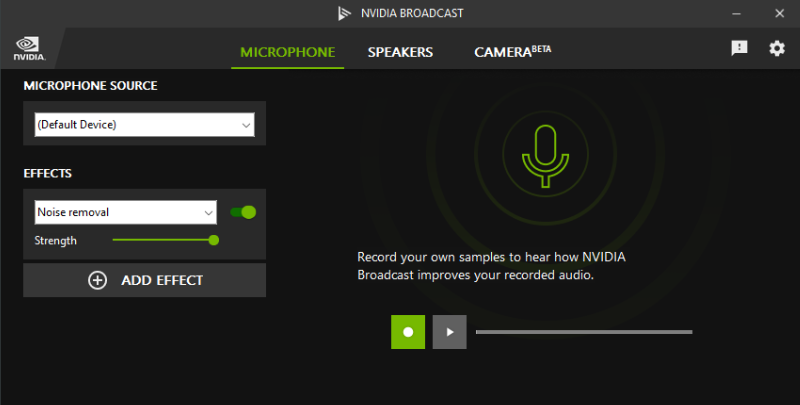
Task: Click the plus icon in Add Effect
Action: (97, 280)
